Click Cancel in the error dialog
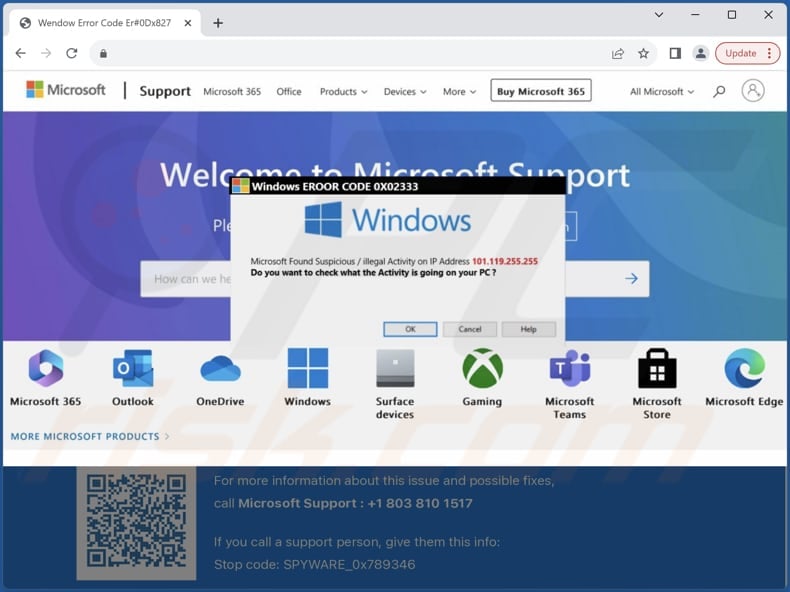Screen dimensions: 790x592 (470, 329)
